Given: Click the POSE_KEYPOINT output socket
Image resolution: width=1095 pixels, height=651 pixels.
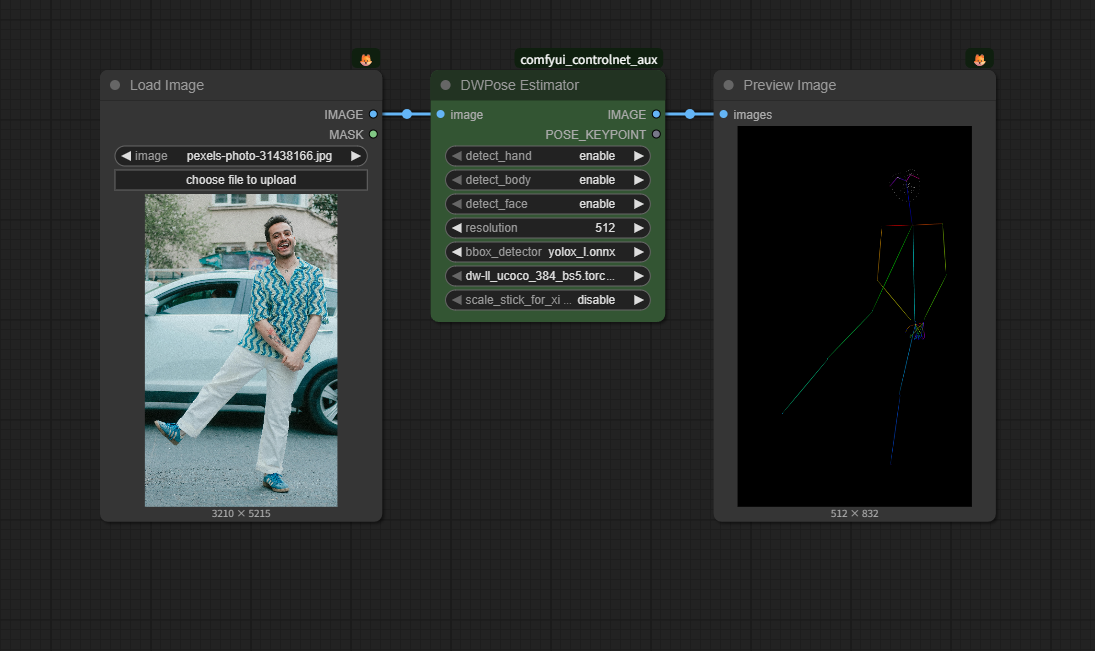Looking at the screenshot, I should click(x=656, y=134).
